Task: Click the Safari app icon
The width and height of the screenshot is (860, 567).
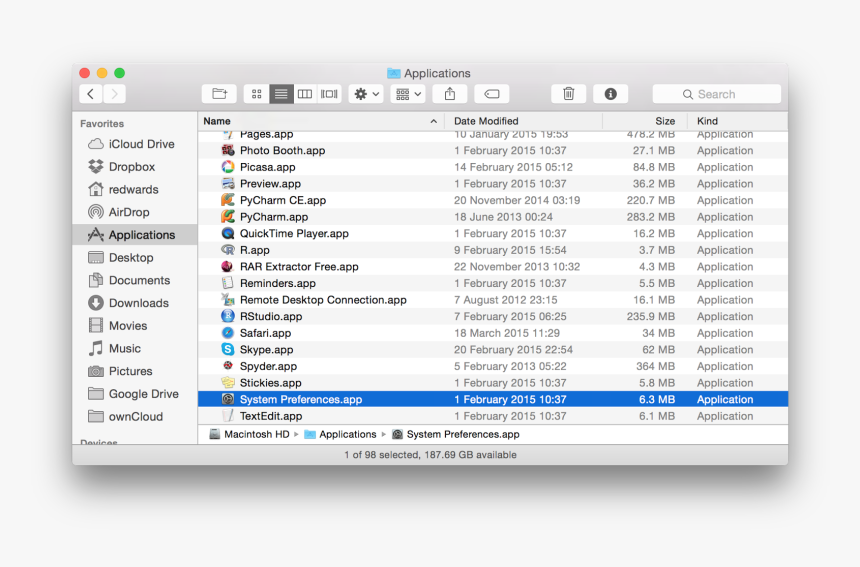Action: (x=228, y=333)
